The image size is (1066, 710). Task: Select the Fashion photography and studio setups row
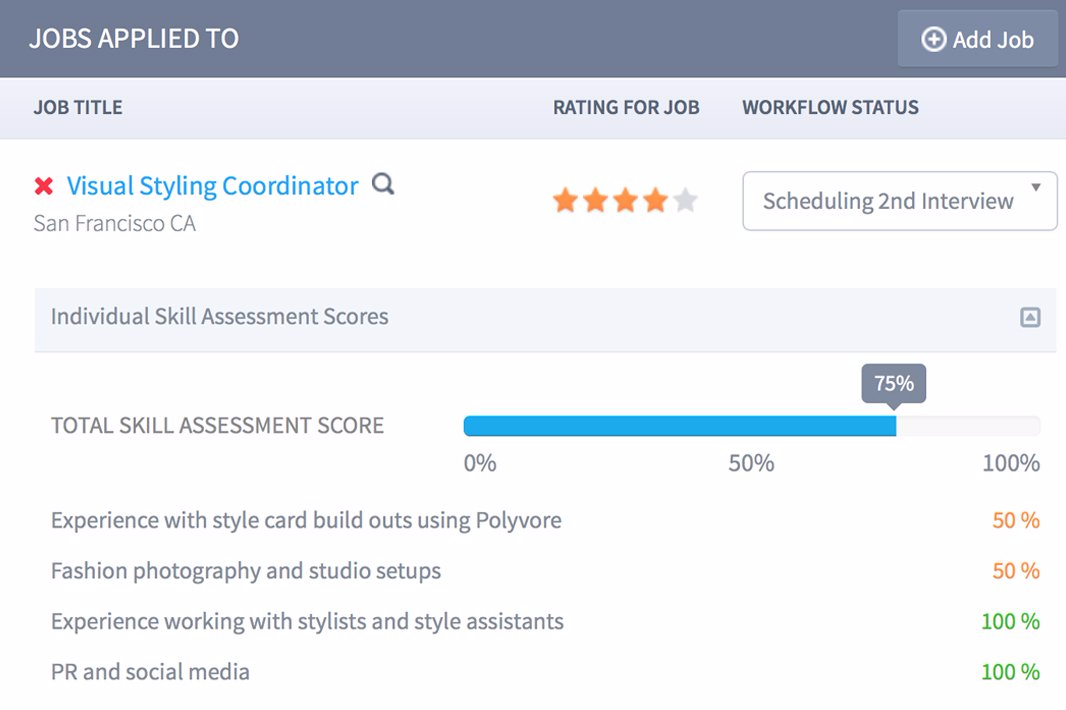(245, 570)
